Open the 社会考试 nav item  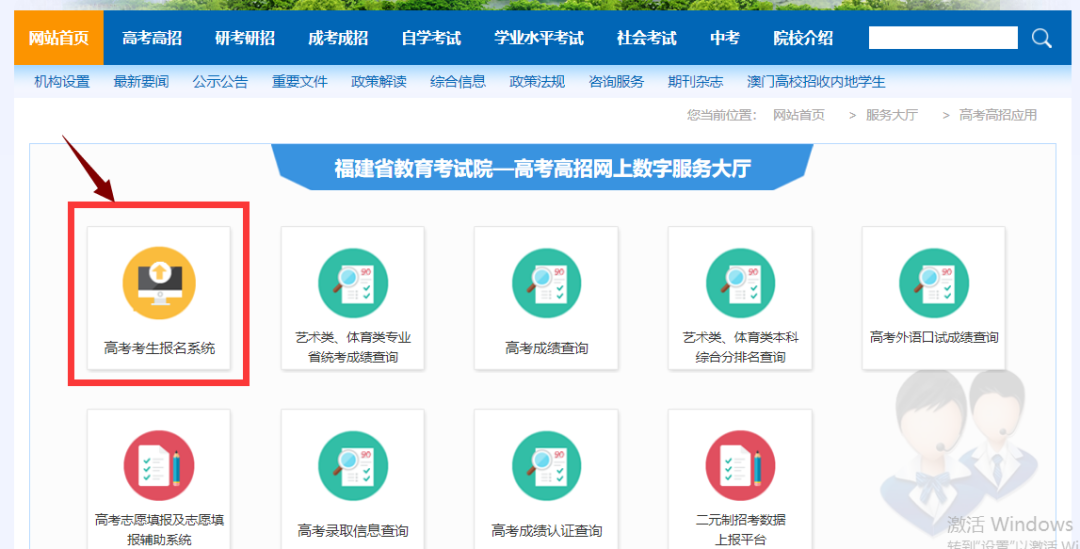click(x=647, y=38)
